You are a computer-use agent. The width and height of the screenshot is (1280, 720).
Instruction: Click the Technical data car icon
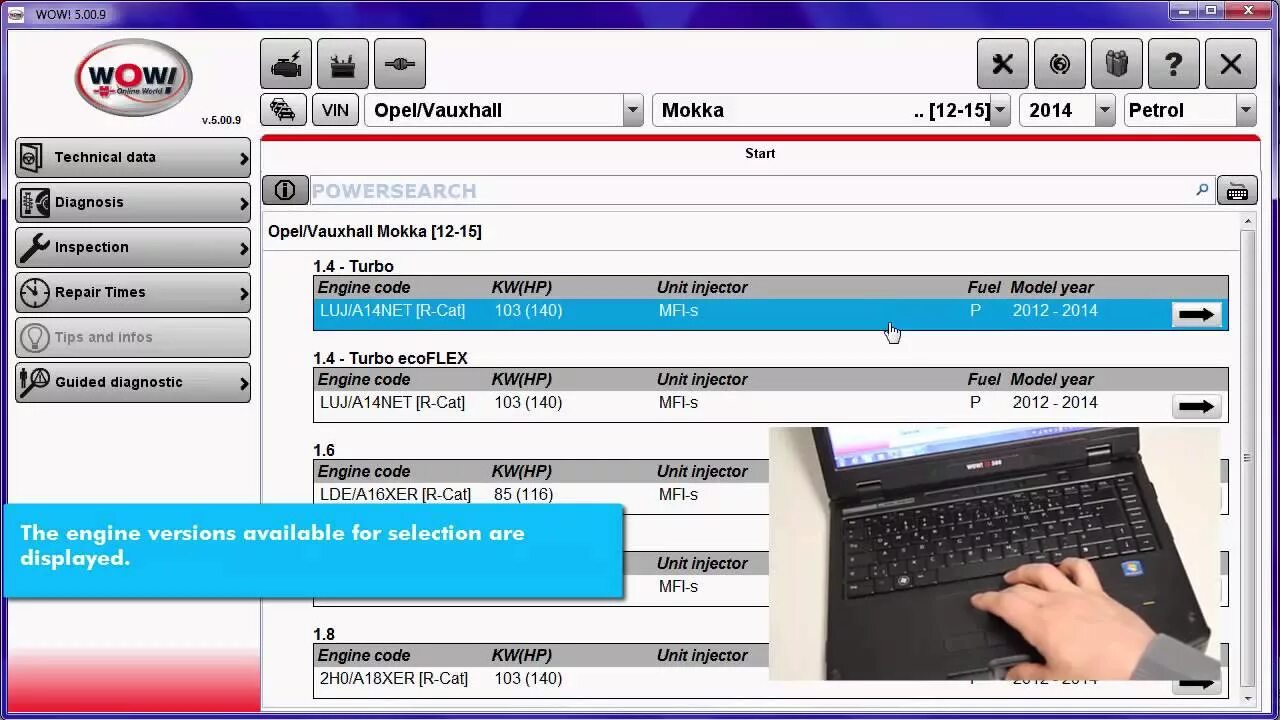33,158
